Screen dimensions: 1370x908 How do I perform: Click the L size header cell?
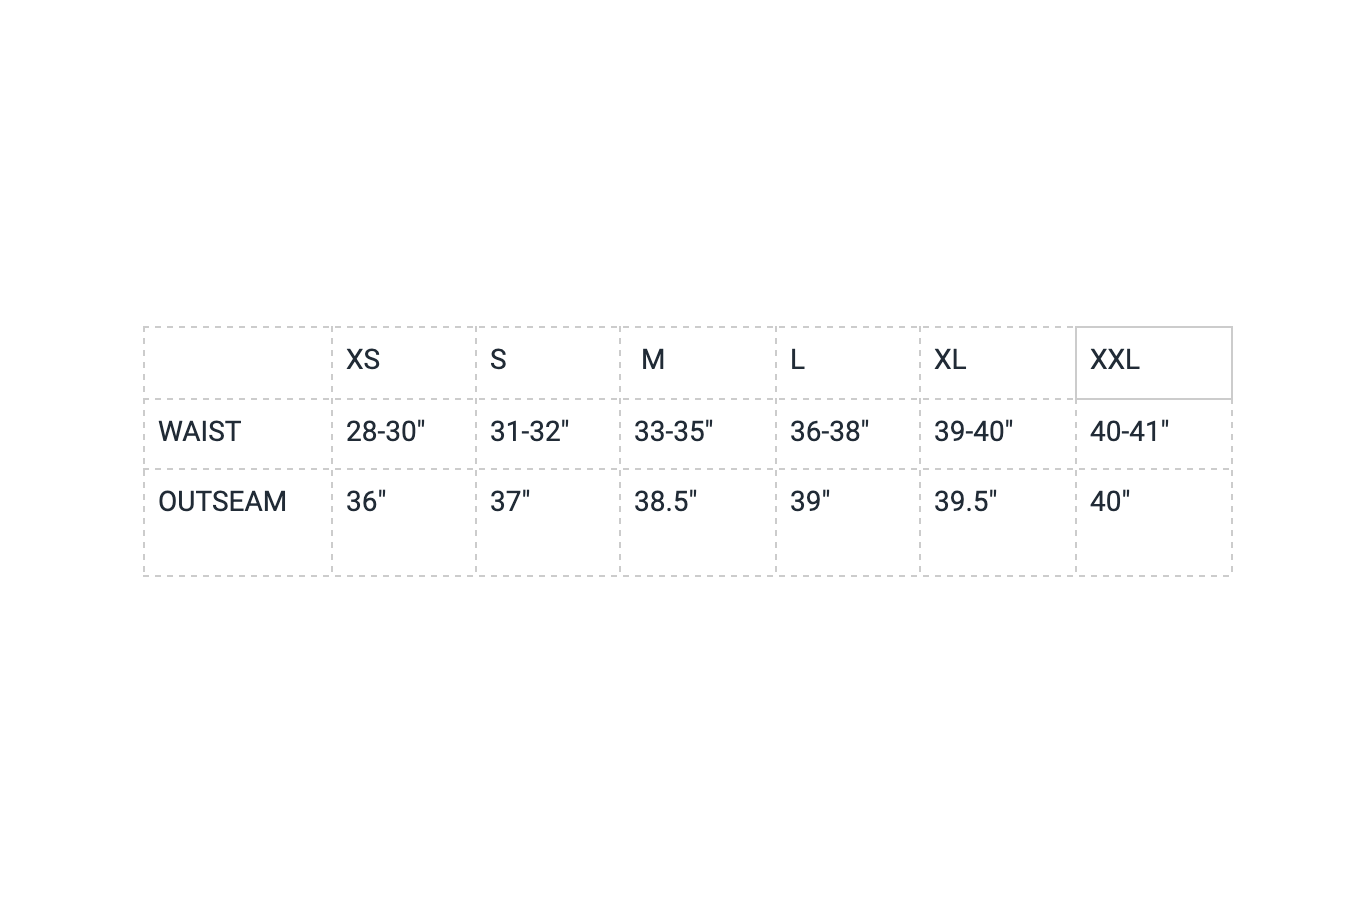(x=848, y=363)
